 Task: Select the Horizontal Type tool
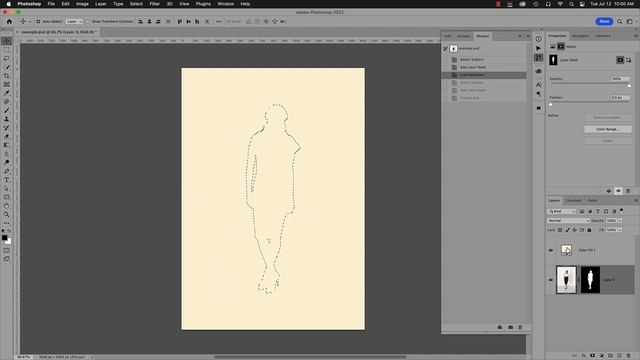coord(7,180)
